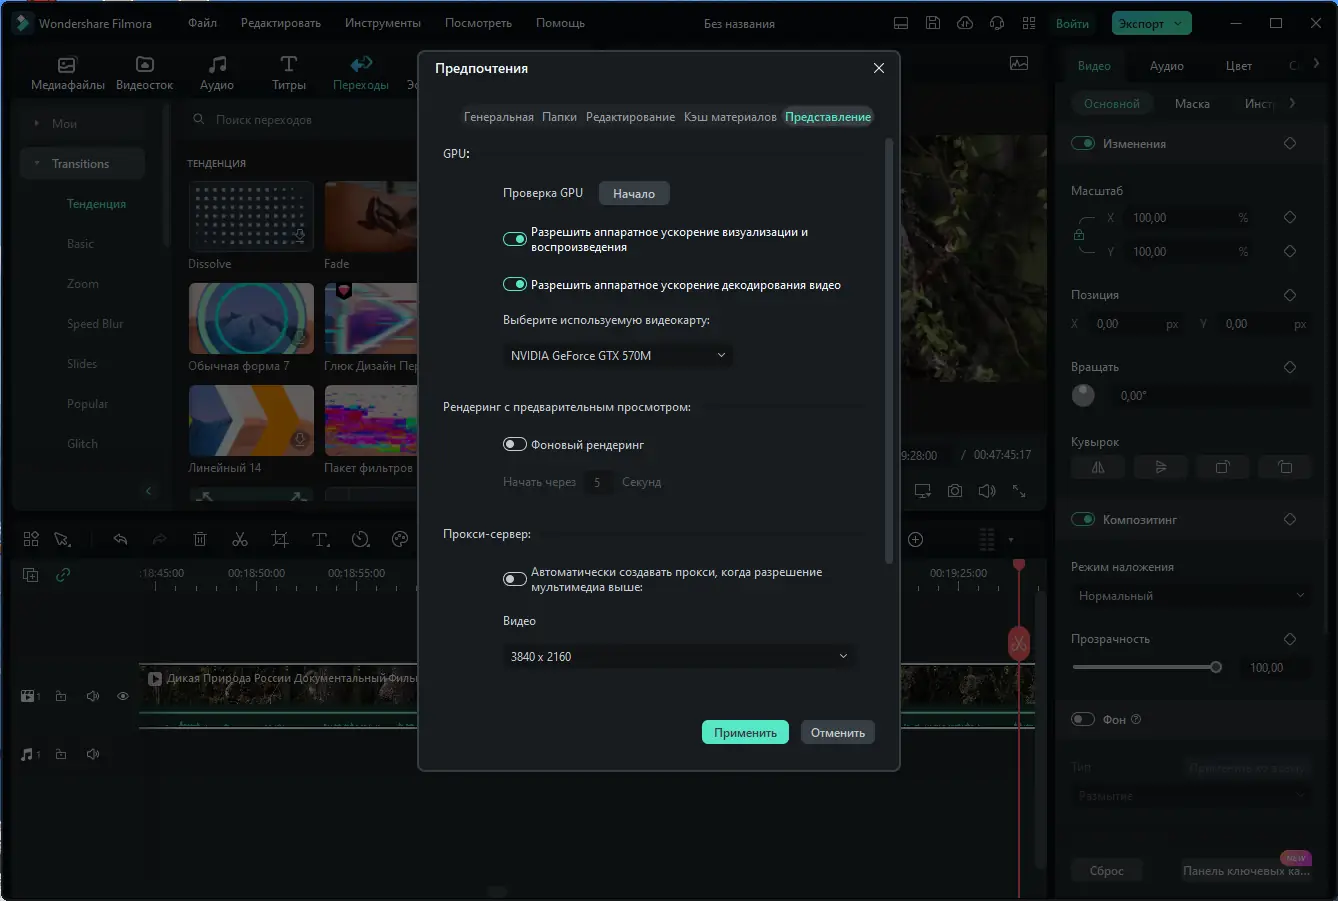Click the Применить button
This screenshot has width=1338, height=901.
[745, 732]
